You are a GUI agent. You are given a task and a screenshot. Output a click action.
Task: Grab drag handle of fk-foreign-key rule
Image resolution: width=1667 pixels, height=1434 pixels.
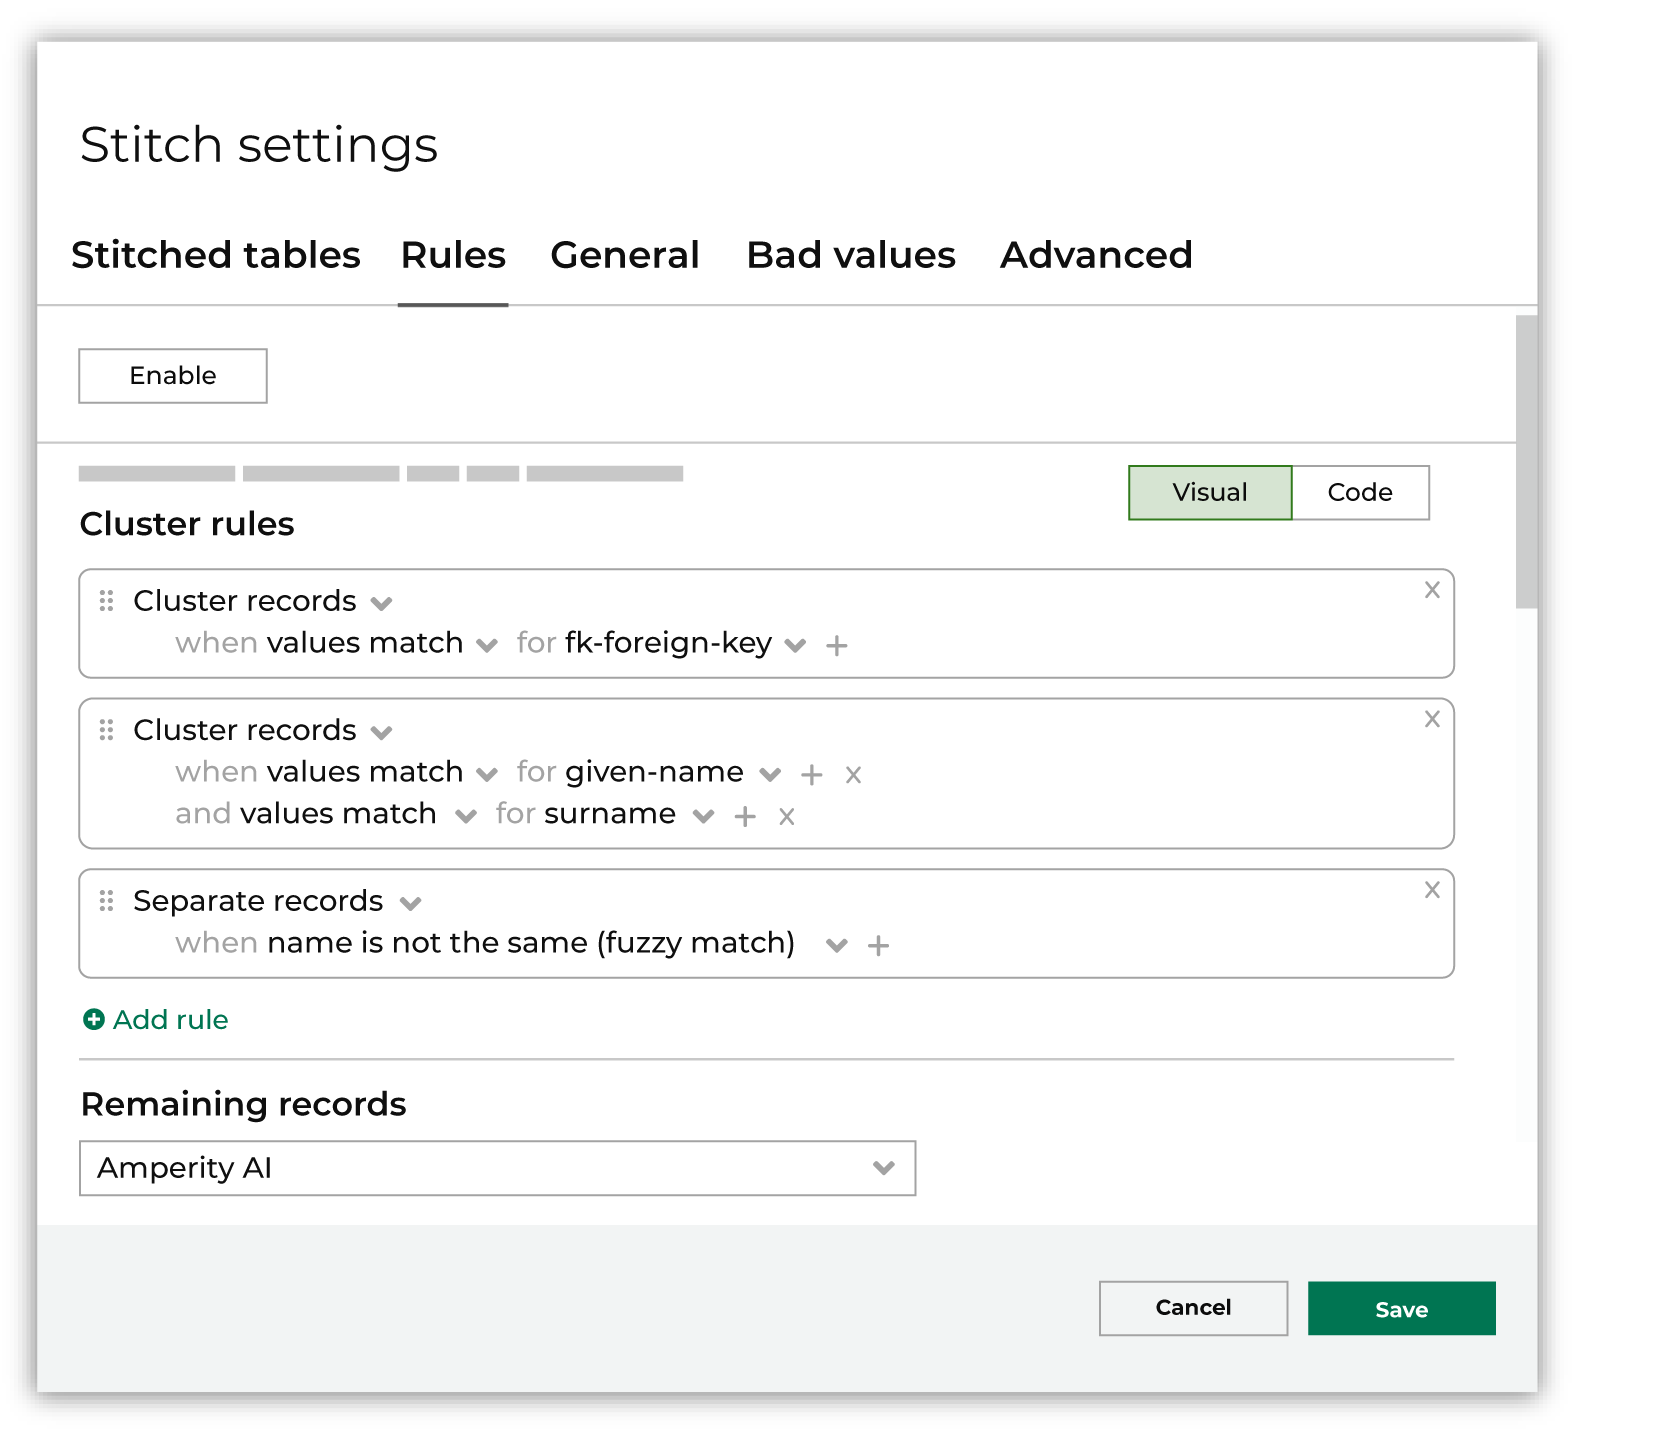click(x=107, y=601)
